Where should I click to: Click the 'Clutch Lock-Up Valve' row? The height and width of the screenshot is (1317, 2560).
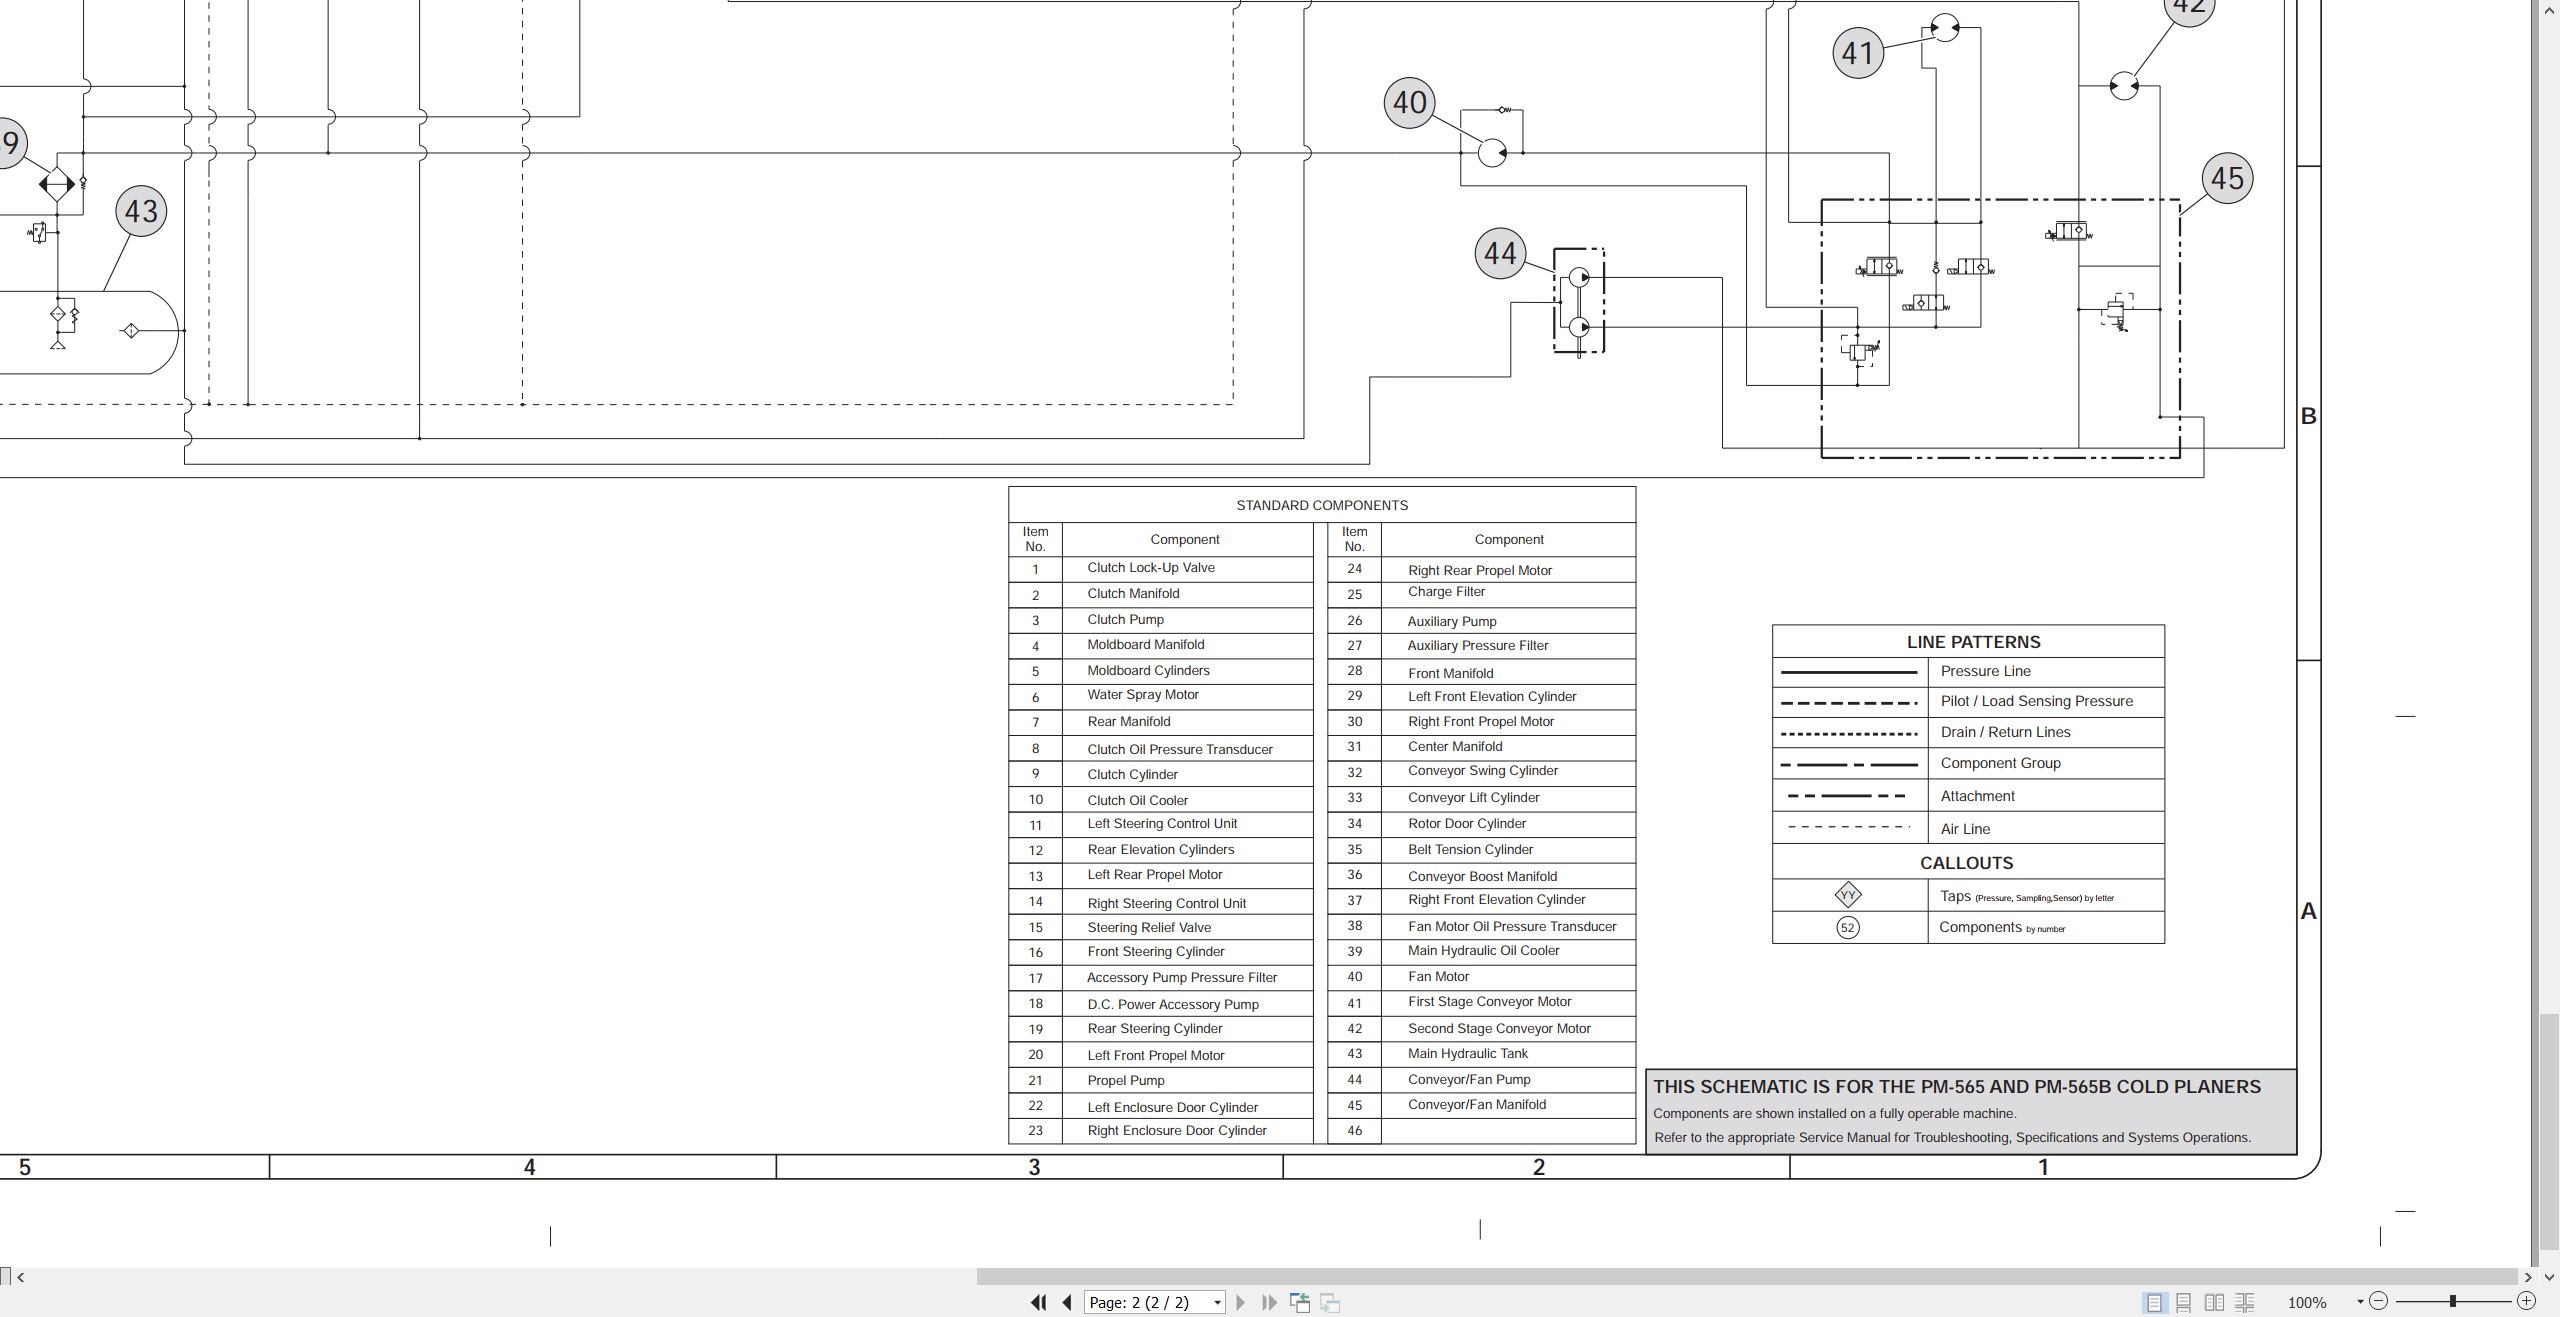pos(1160,568)
